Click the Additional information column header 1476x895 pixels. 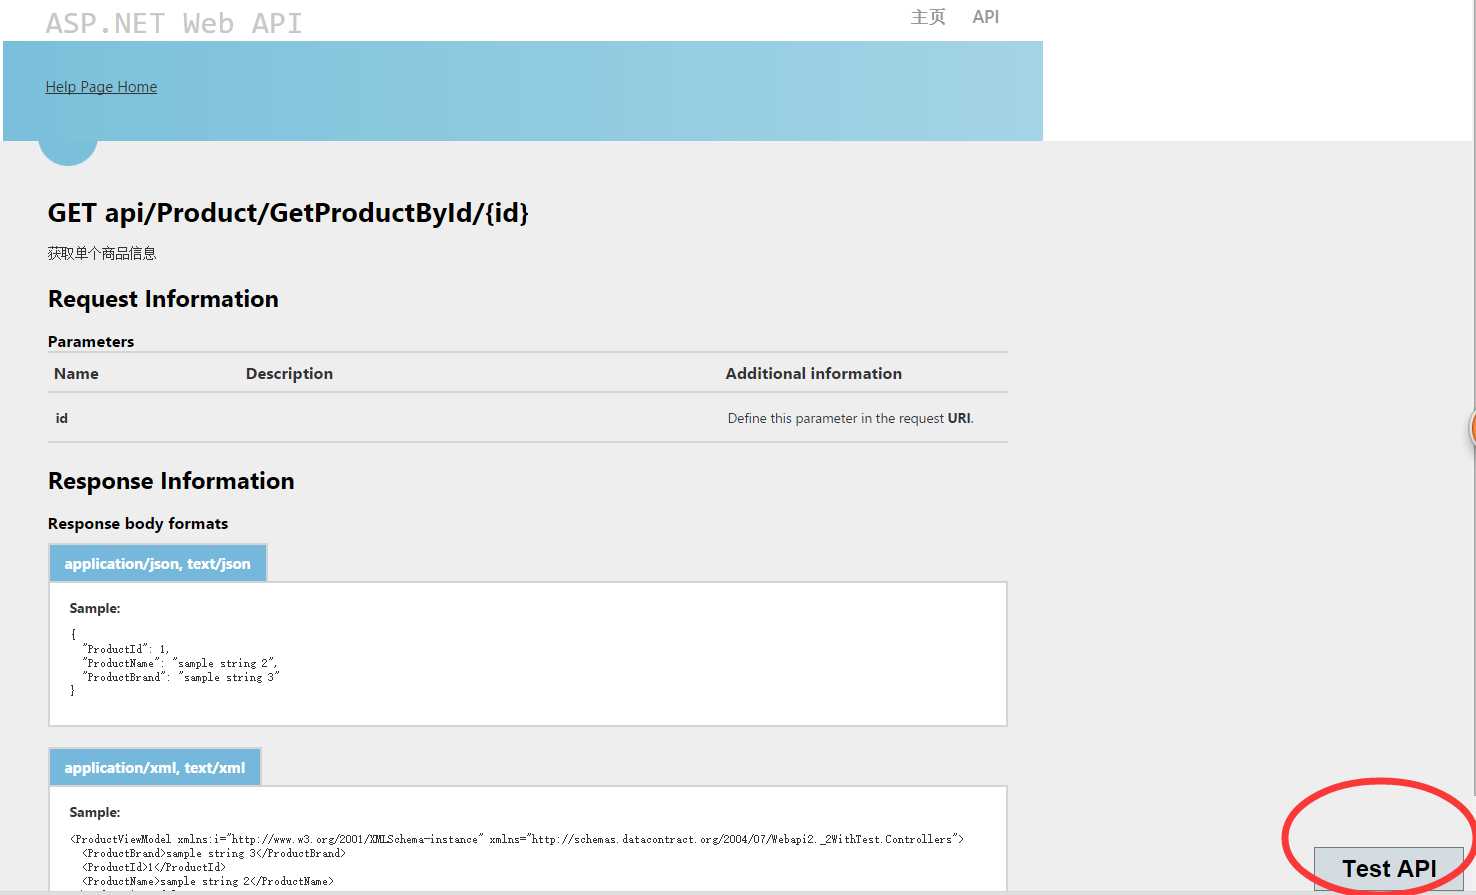point(814,373)
